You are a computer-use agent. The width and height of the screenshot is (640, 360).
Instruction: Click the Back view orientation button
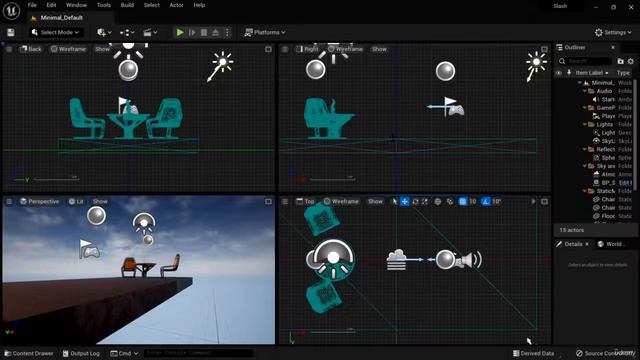point(31,49)
